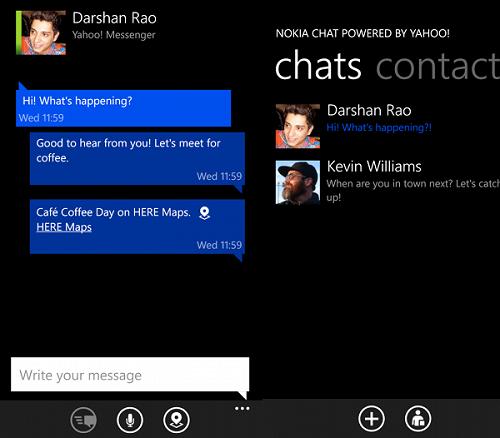This screenshot has height=438, width=500.
Task: Tap the "When are you in town next" preview text
Action: coord(413,190)
